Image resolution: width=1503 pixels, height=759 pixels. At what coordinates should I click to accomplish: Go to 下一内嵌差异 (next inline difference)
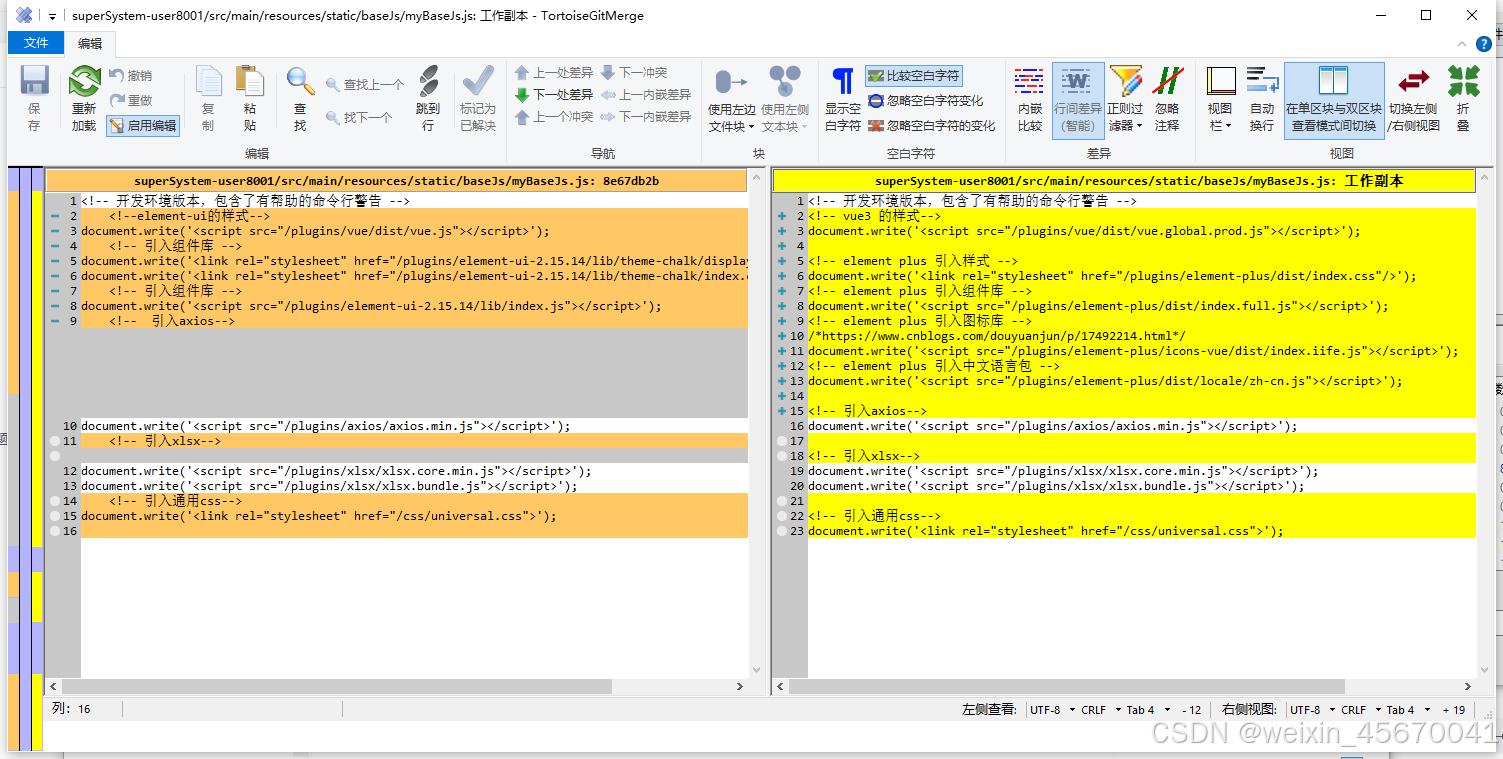pyautogui.click(x=646, y=117)
